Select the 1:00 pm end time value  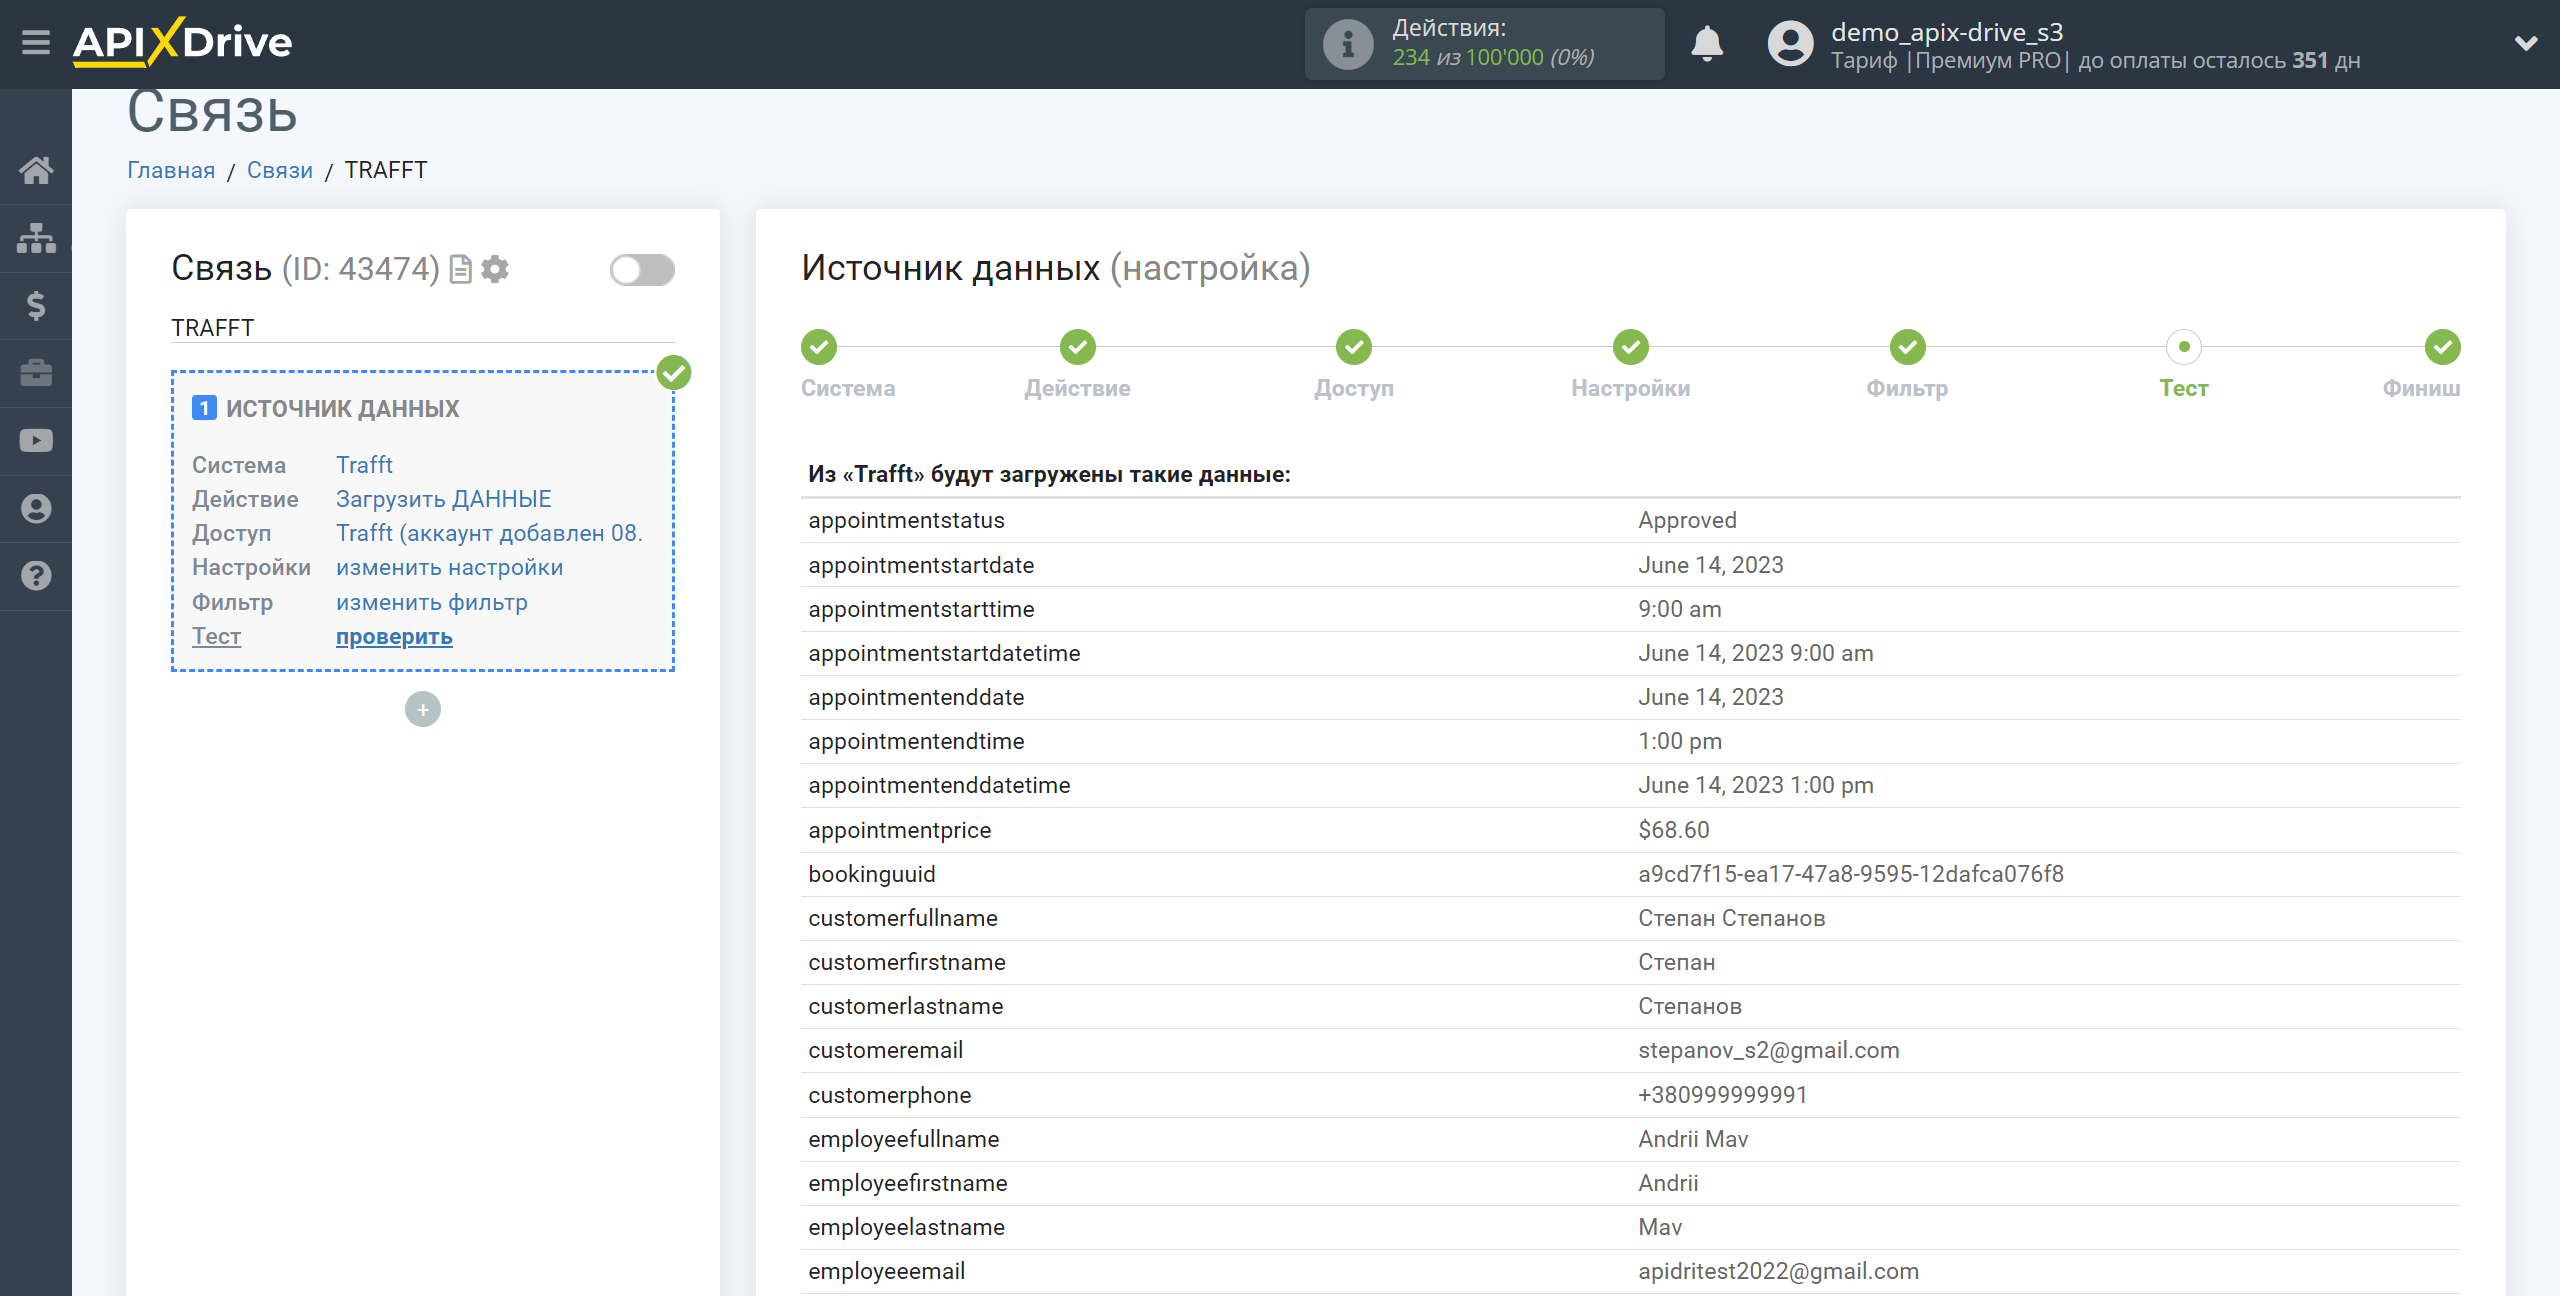pyautogui.click(x=1680, y=741)
